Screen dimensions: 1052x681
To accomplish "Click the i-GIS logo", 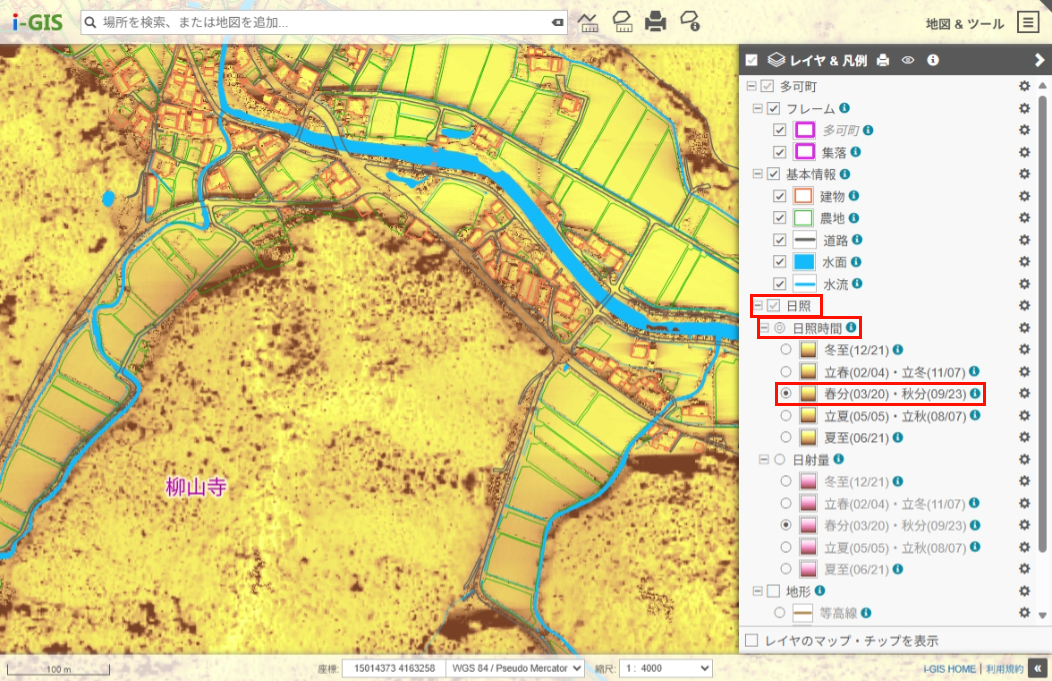I will (38, 22).
